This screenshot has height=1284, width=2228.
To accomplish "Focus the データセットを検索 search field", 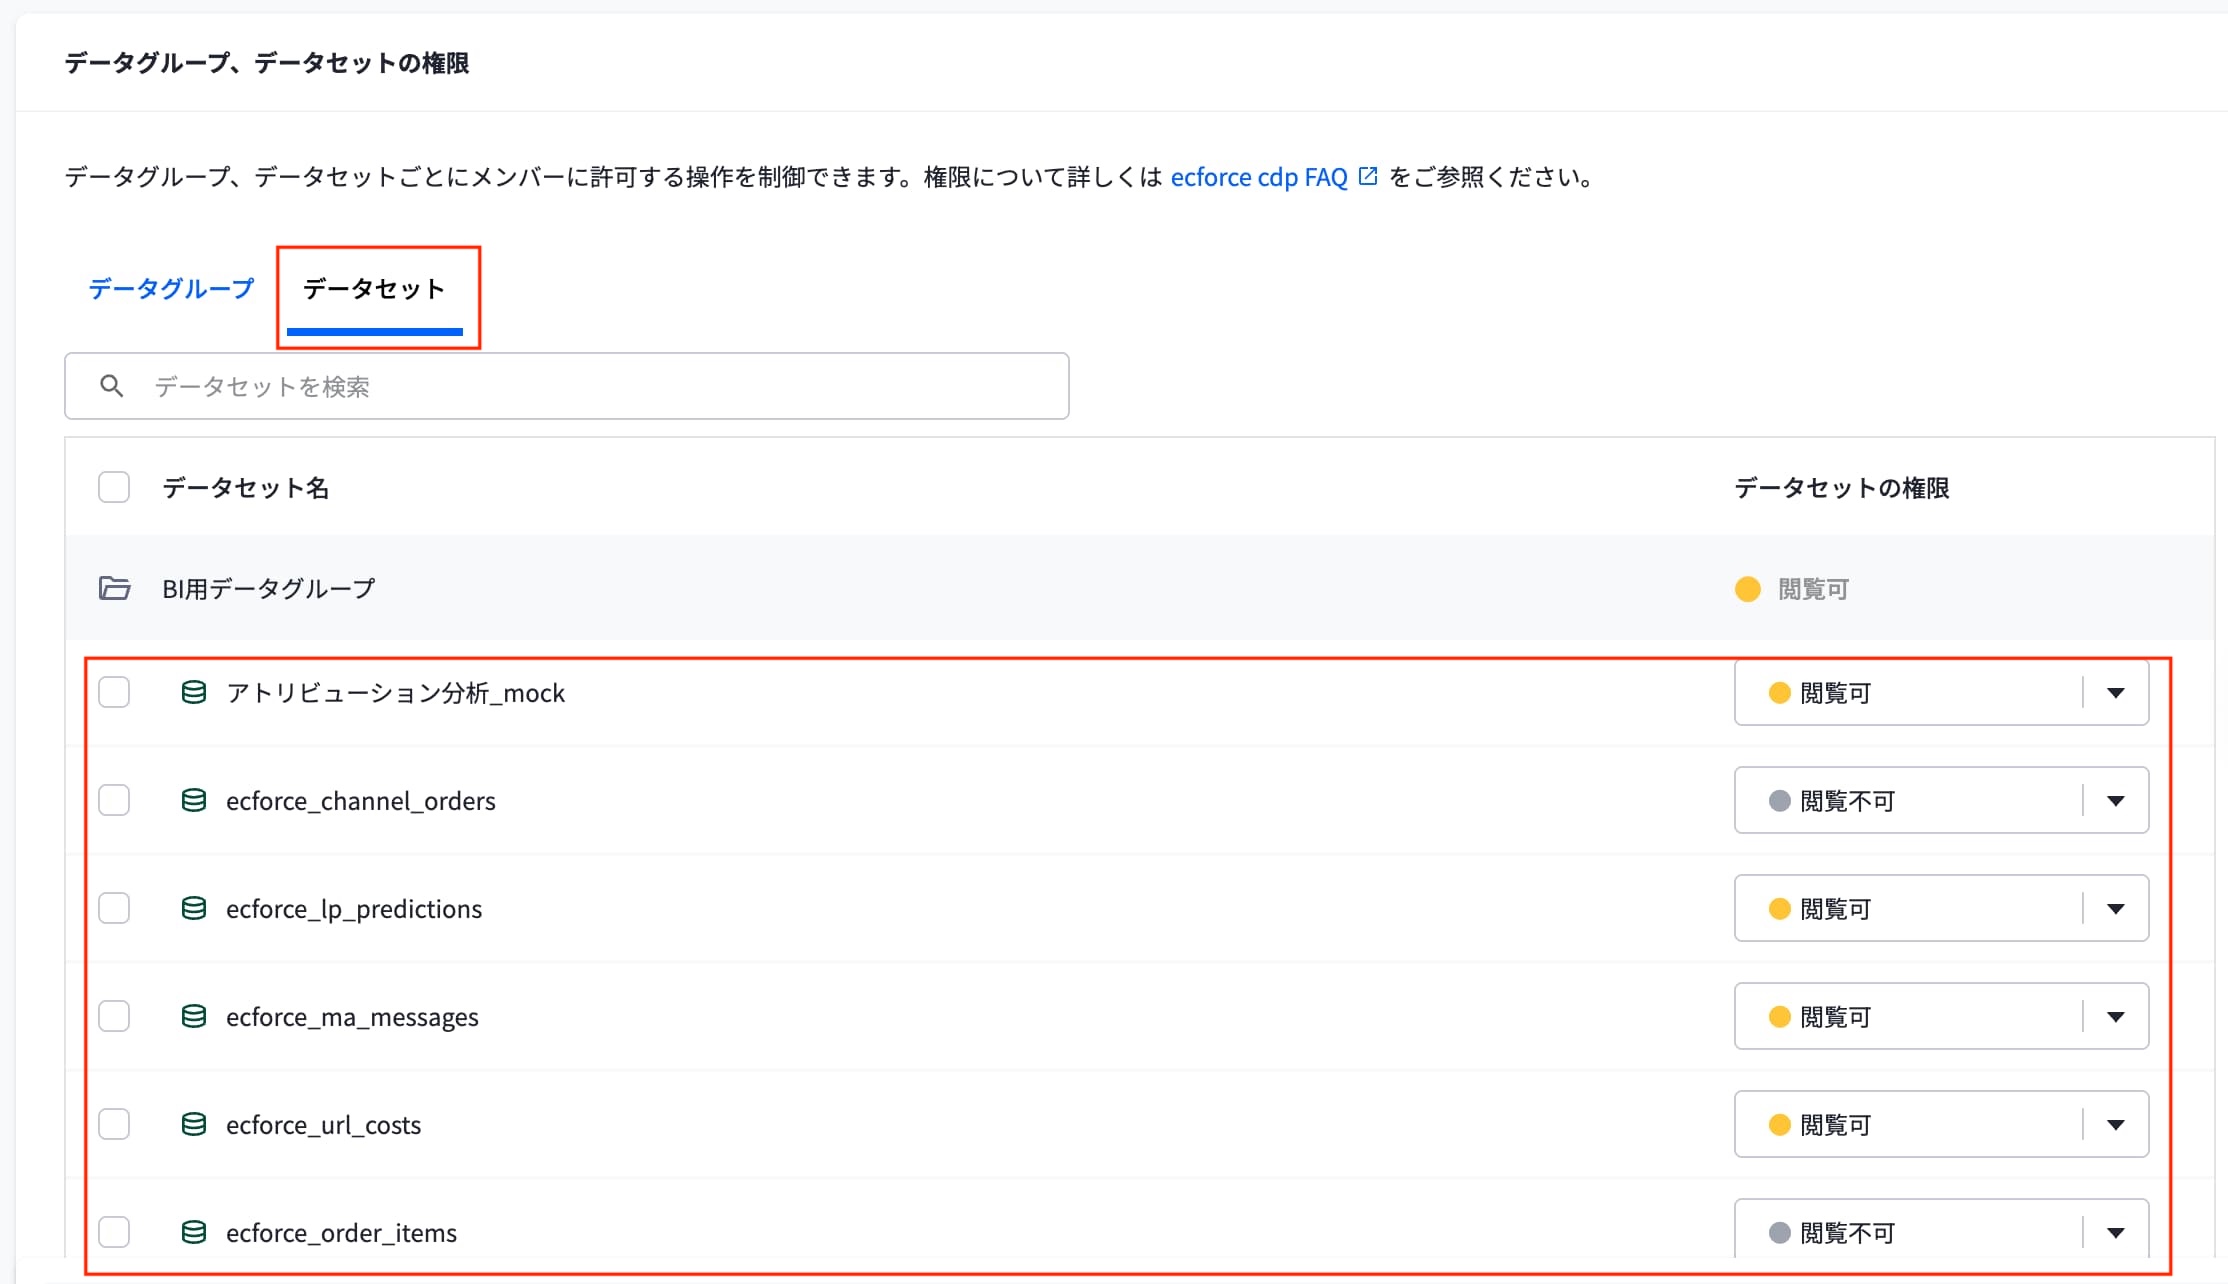I will (567, 386).
